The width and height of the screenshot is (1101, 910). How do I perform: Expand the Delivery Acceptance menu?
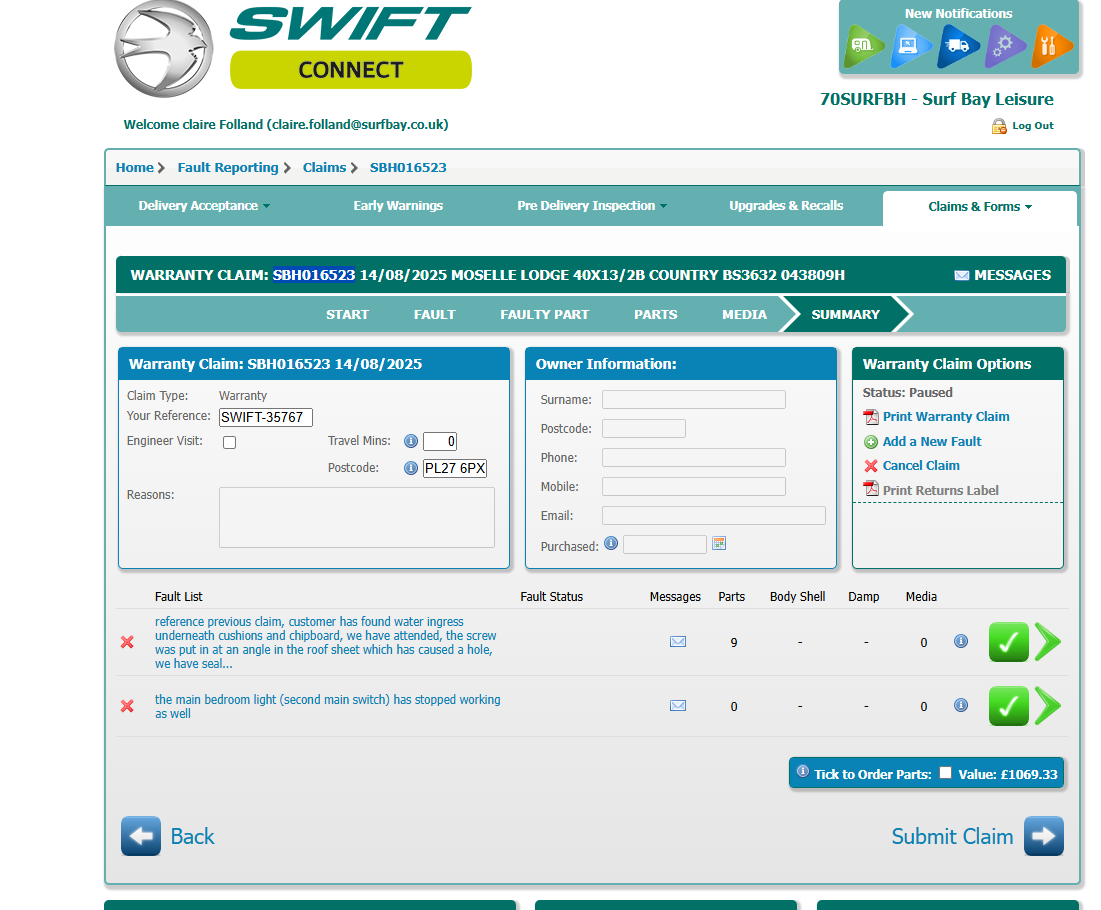(204, 206)
